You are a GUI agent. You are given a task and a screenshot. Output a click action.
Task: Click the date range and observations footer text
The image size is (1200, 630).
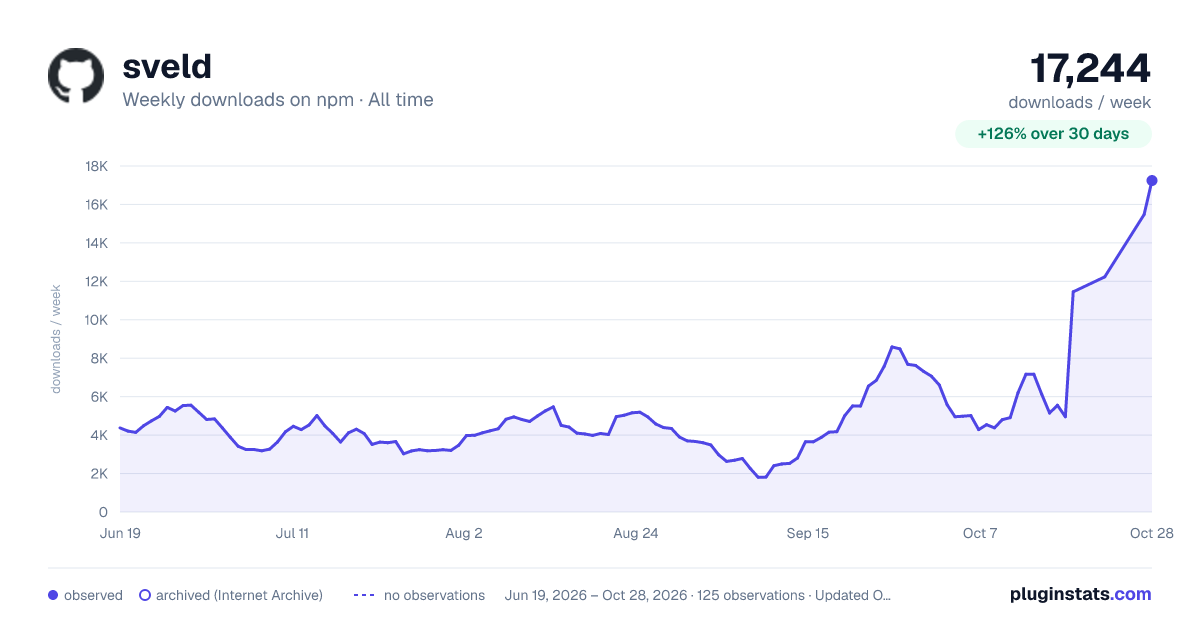click(698, 595)
